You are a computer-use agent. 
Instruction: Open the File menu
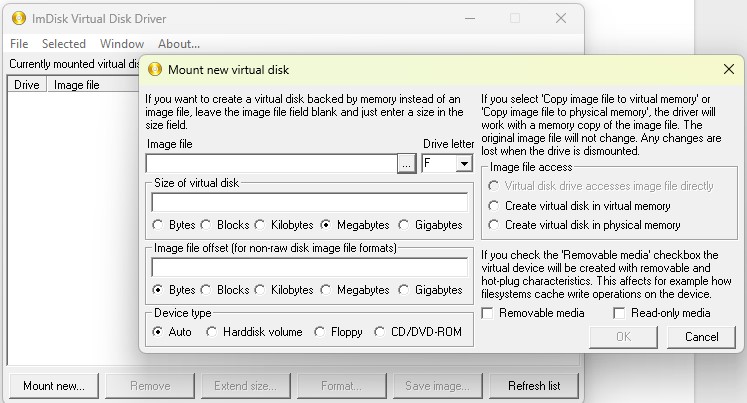pyautogui.click(x=19, y=44)
